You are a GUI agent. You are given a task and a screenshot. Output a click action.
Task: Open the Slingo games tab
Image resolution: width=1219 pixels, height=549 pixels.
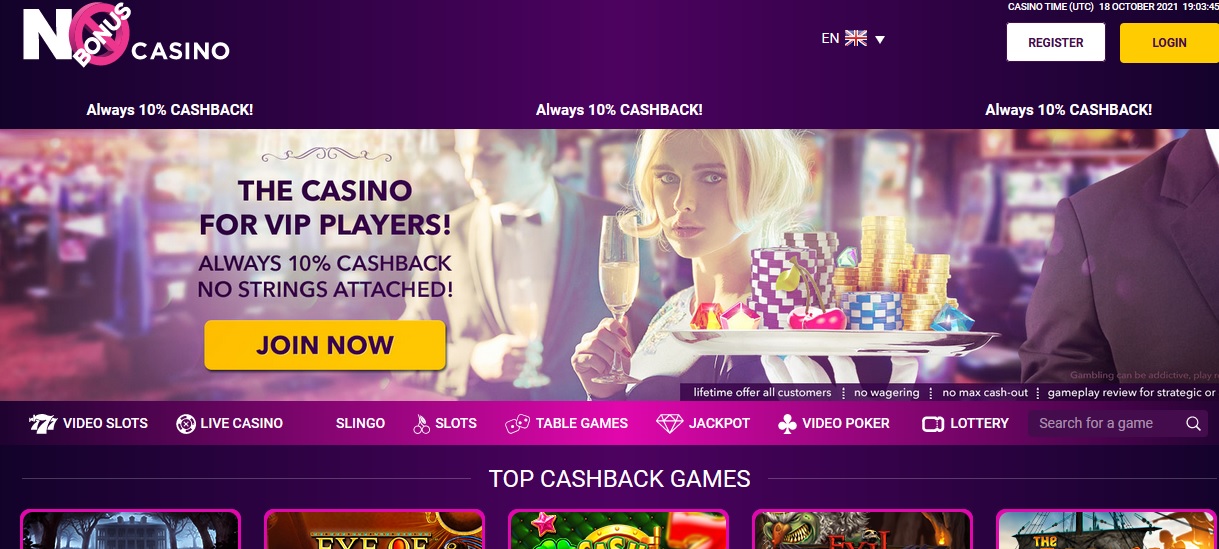tap(360, 423)
